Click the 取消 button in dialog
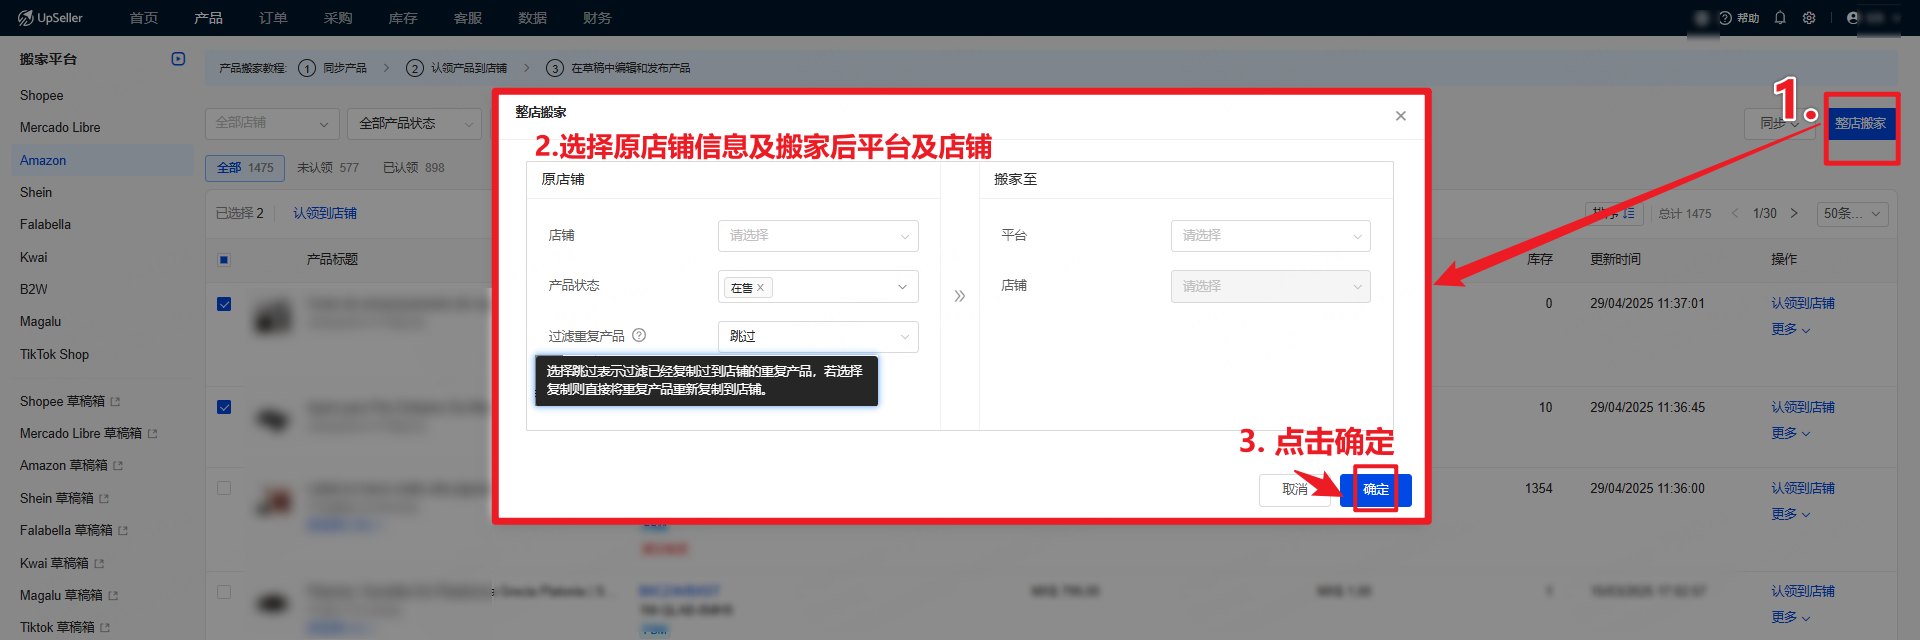1920x640 pixels. [1294, 490]
